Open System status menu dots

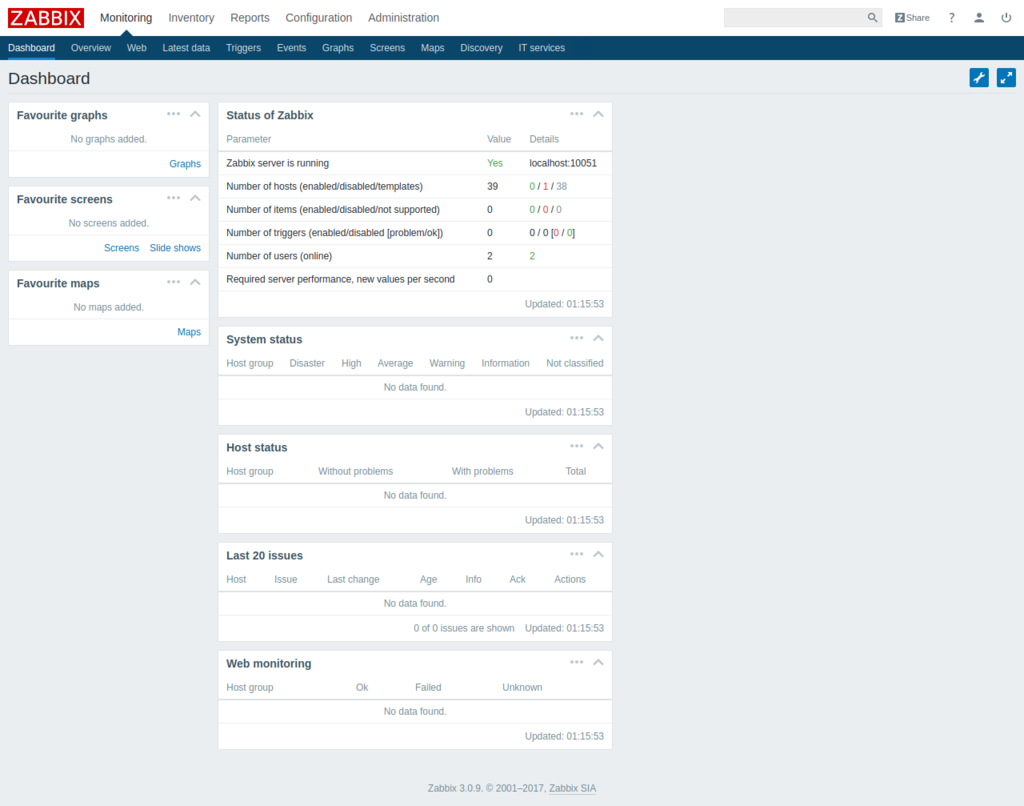click(576, 338)
